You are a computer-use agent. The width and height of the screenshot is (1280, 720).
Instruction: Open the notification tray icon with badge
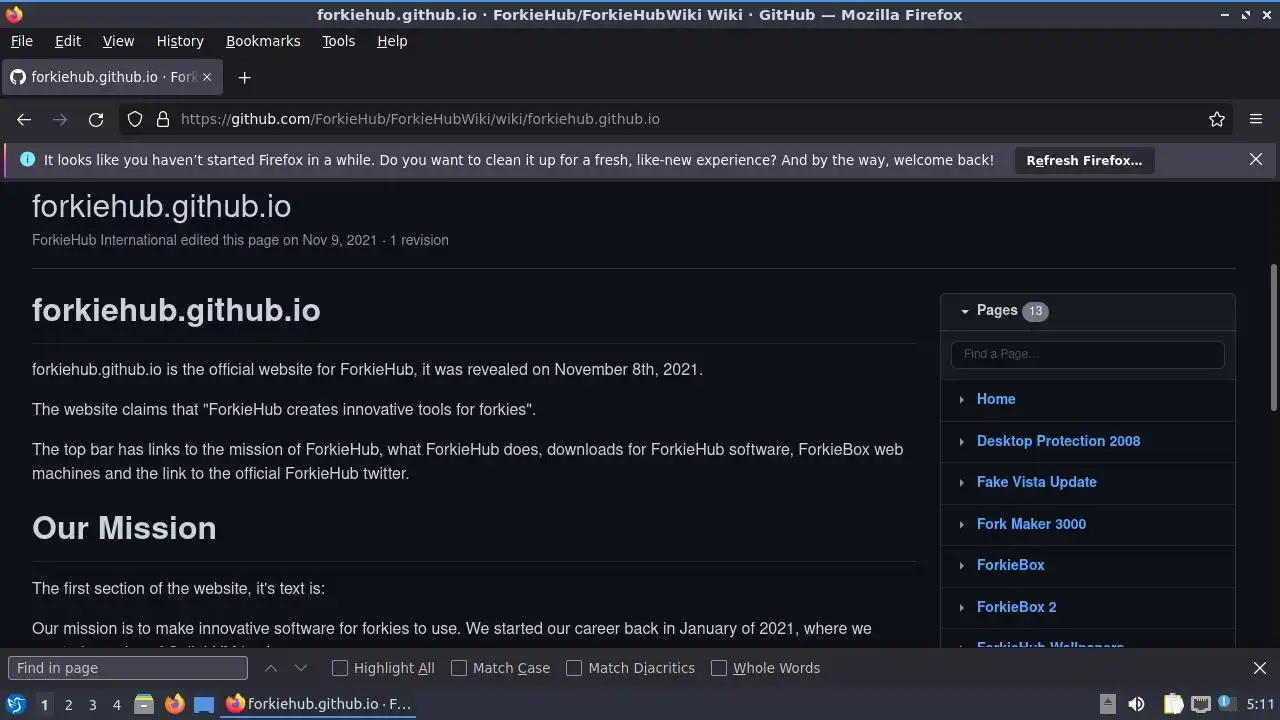1225,704
